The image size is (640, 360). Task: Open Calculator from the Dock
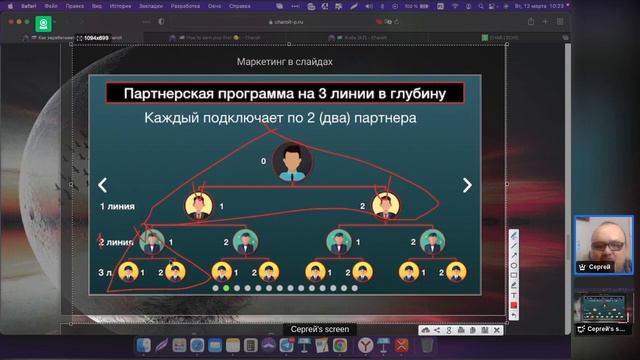[251, 345]
